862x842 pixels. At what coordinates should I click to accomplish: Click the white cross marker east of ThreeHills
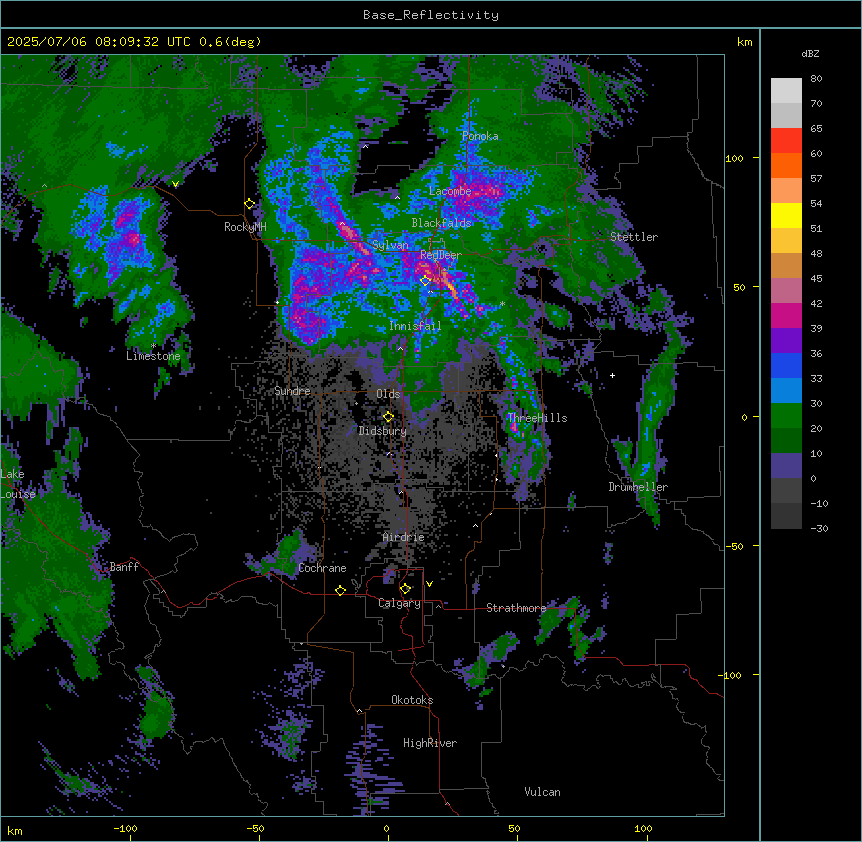point(612,375)
